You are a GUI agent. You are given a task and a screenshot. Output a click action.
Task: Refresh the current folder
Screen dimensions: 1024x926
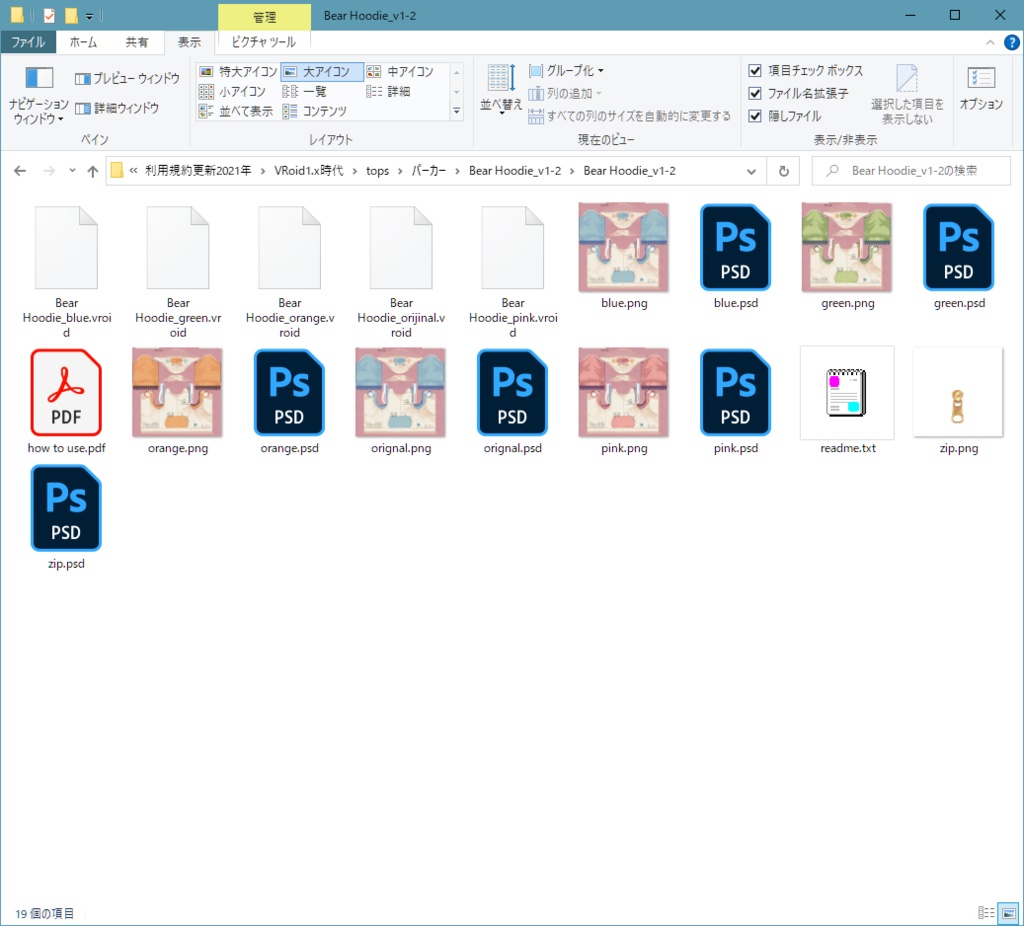pos(784,171)
